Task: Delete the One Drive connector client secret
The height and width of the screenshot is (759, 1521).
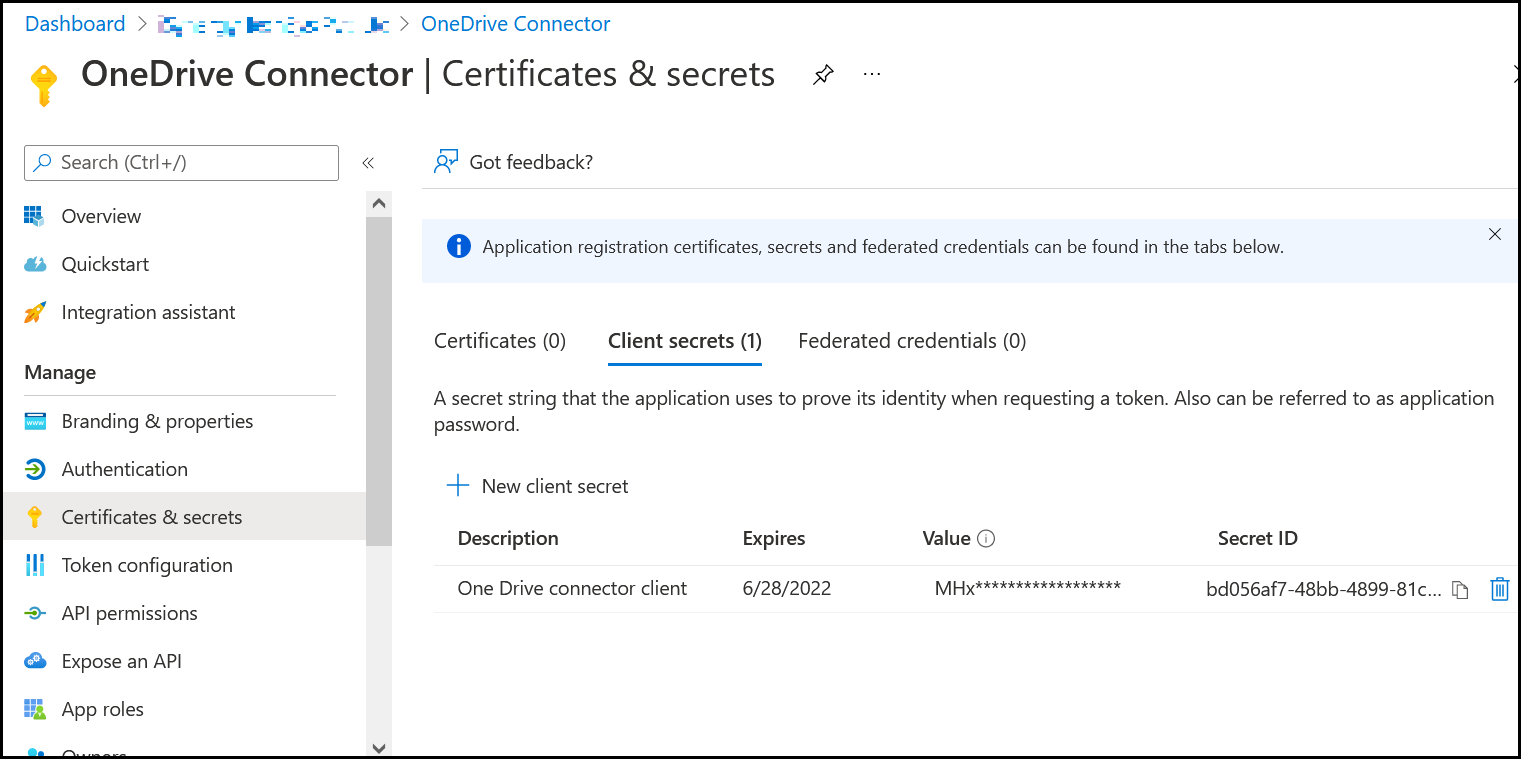Action: coord(1499,589)
